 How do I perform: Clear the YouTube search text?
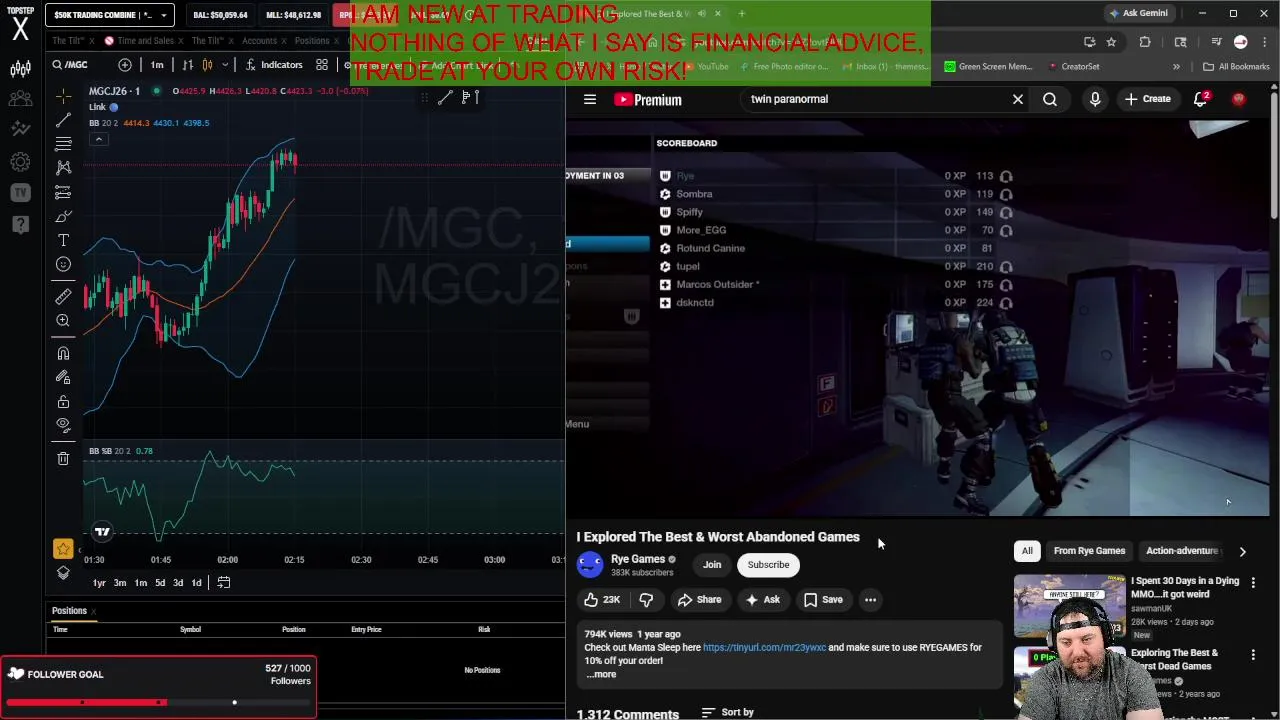pos(1018,99)
